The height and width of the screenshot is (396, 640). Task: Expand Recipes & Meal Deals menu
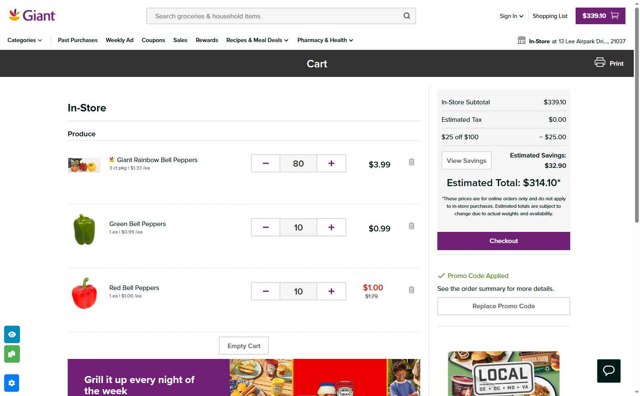(x=257, y=40)
